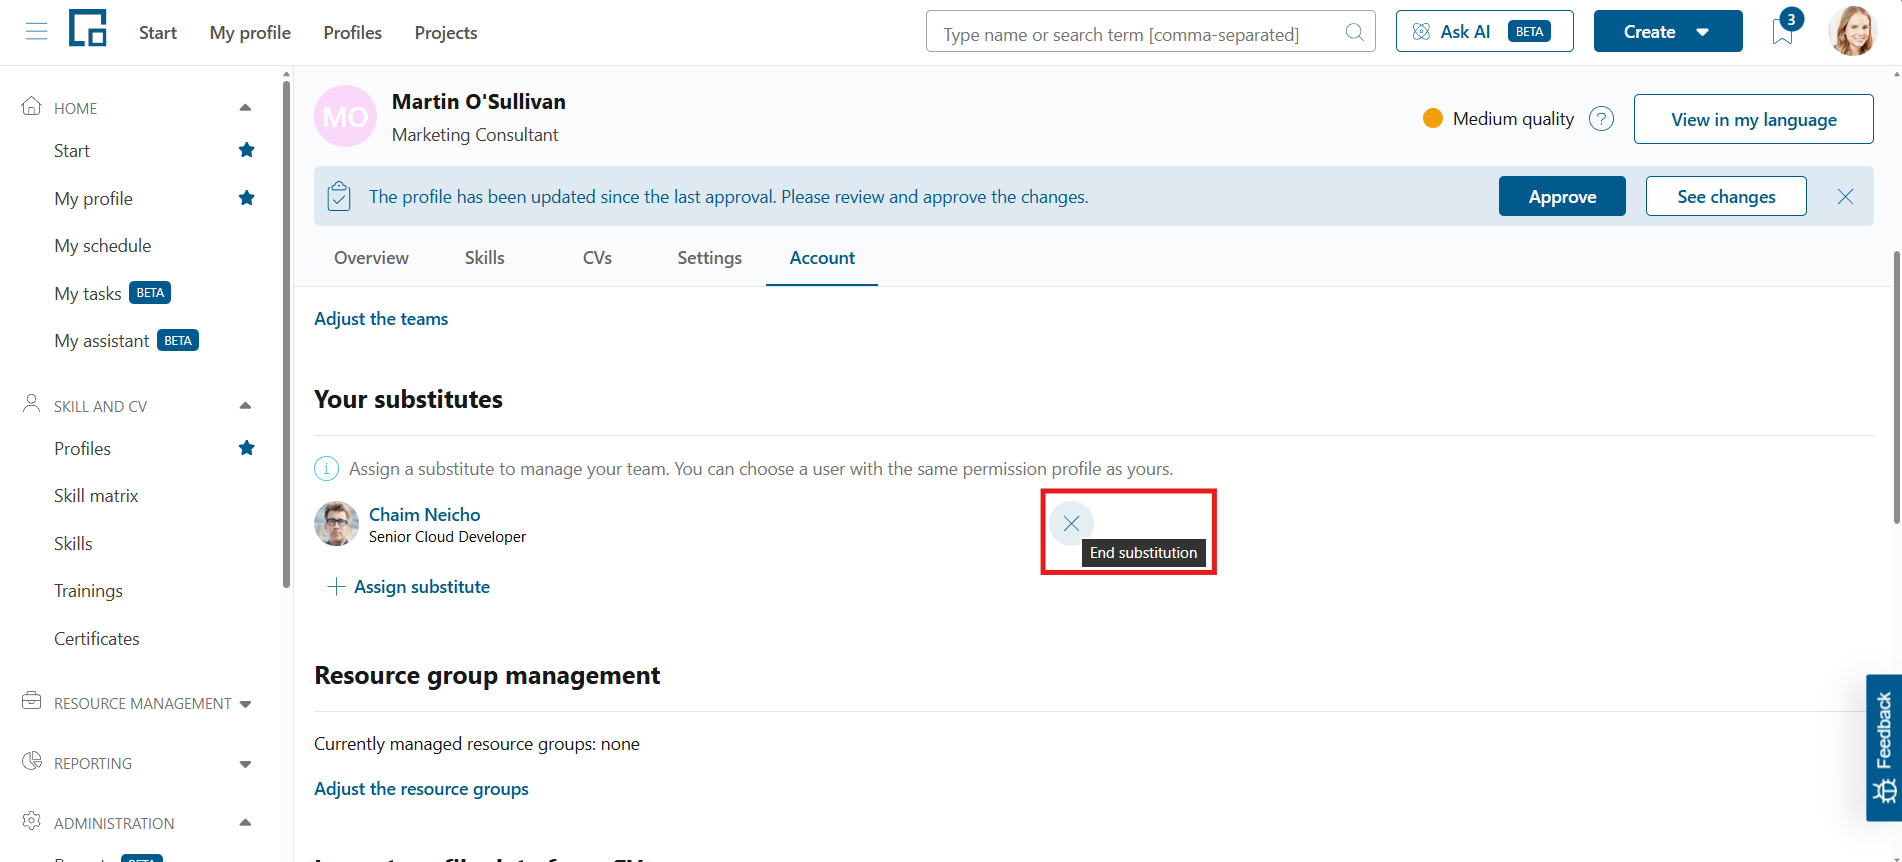
Task: Open Profiles in the top navigation
Action: pos(352,33)
